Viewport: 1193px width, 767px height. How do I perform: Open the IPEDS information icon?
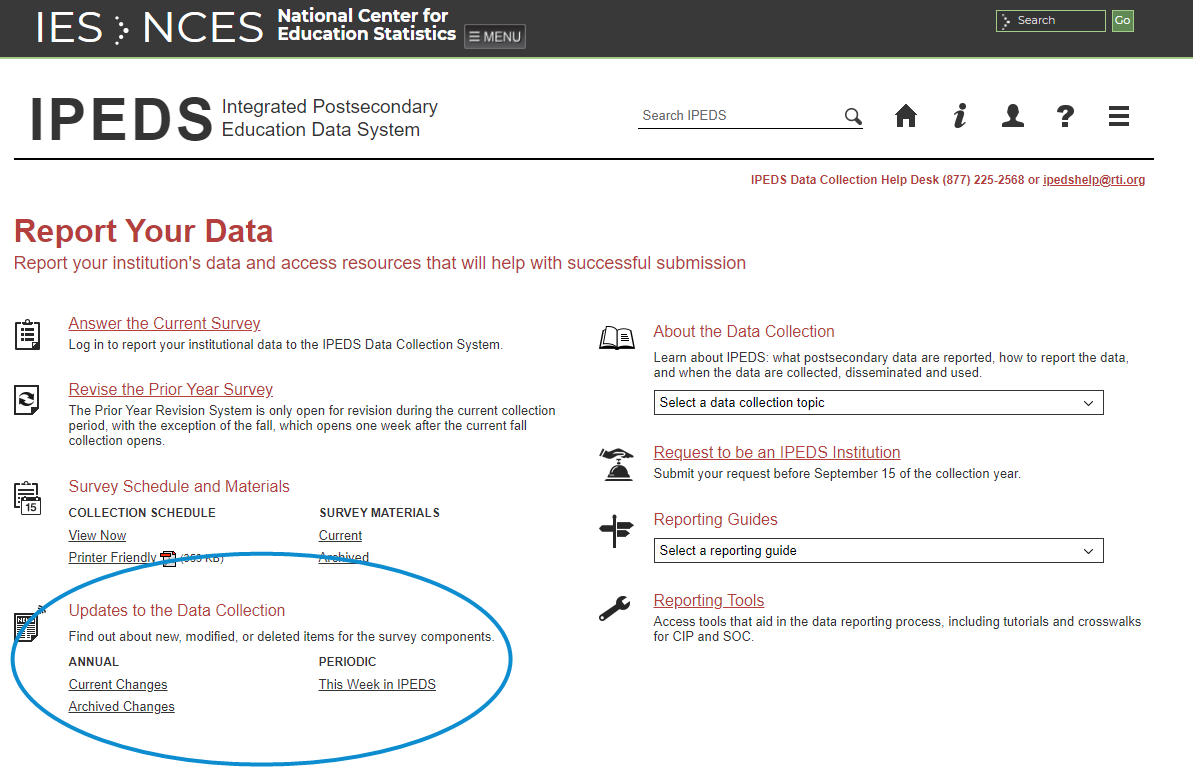point(960,116)
